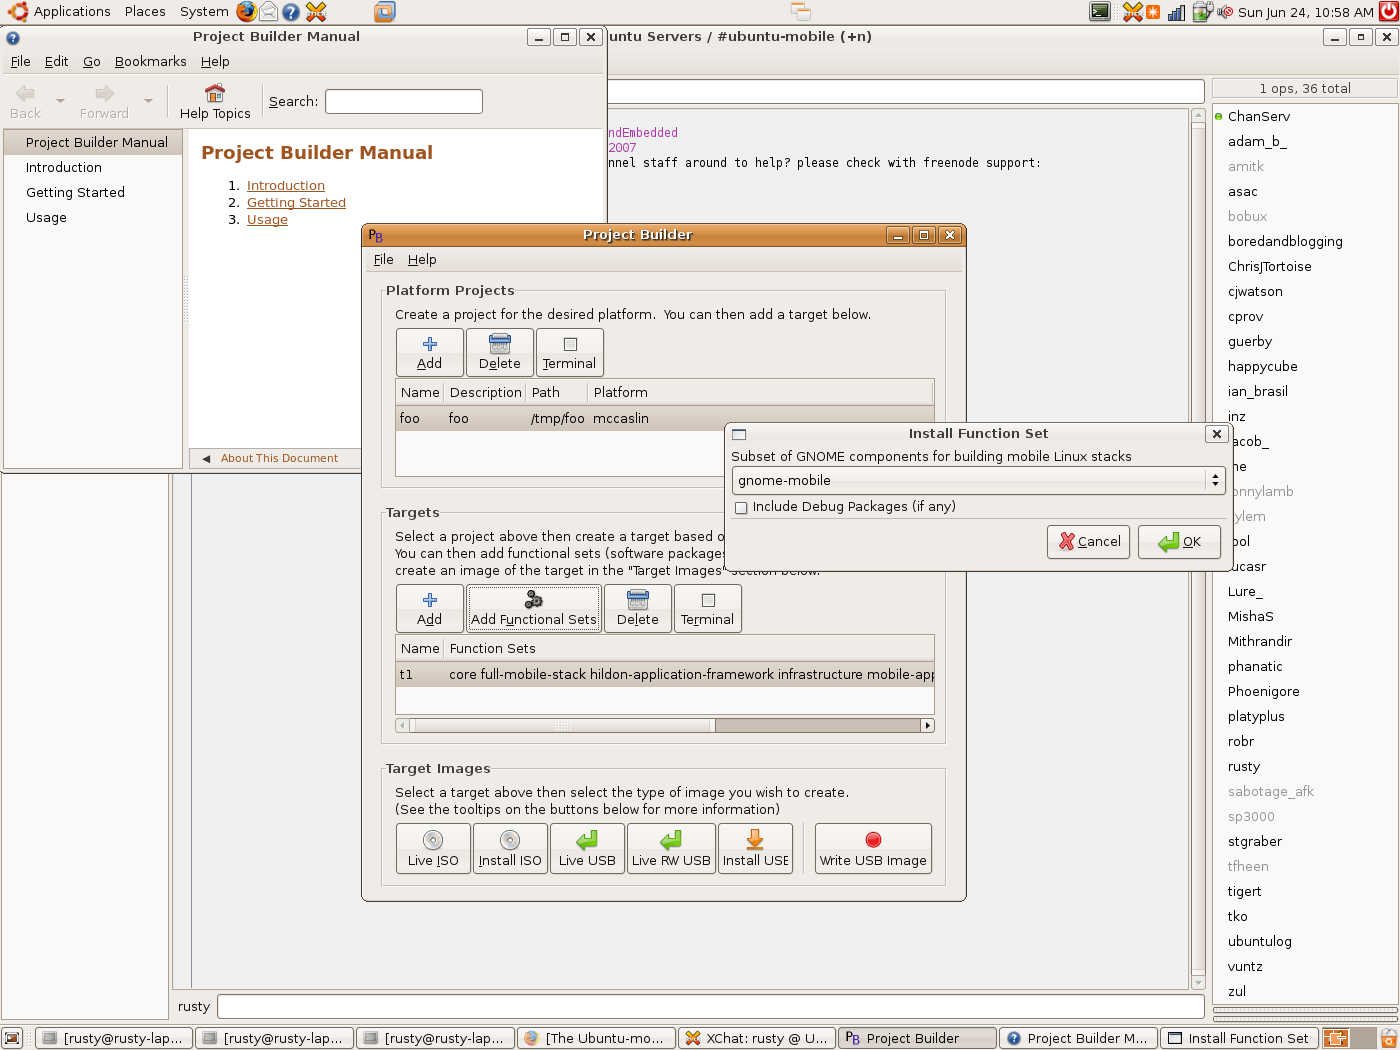Click power button icon in top panel

(x=1388, y=12)
